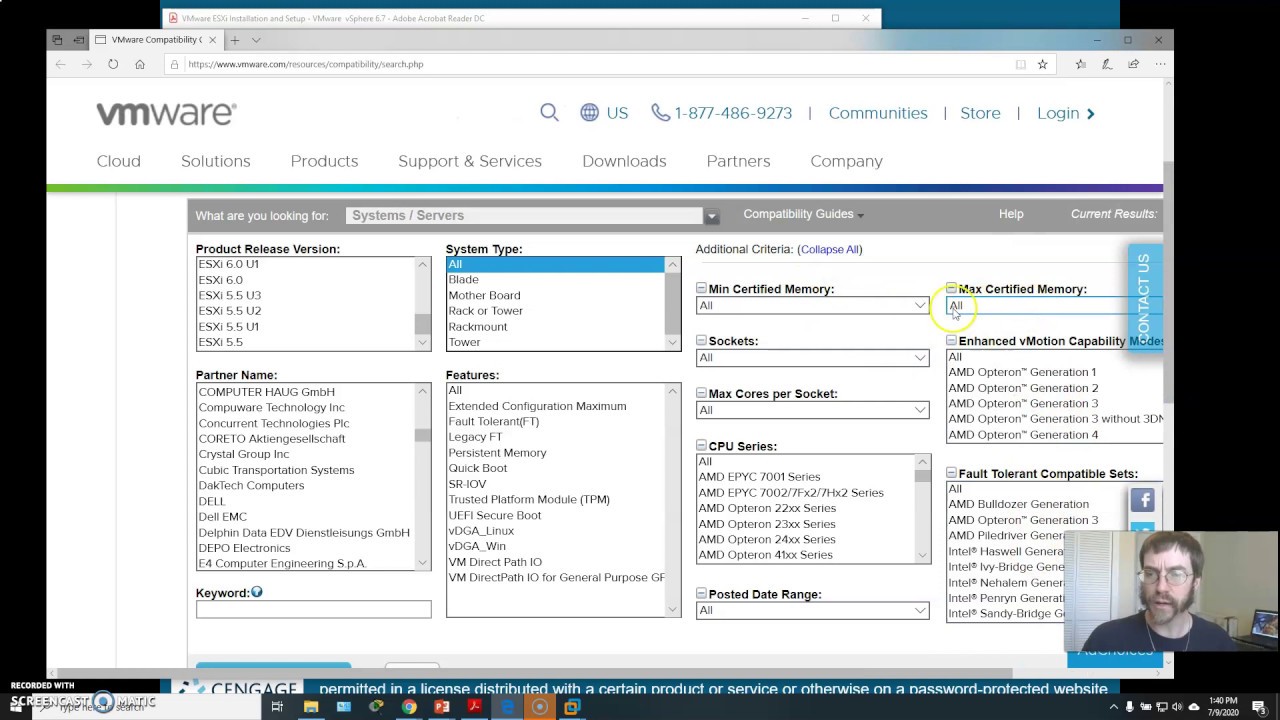The image size is (1280, 720).
Task: Click the browser refresh button
Action: coord(113,64)
